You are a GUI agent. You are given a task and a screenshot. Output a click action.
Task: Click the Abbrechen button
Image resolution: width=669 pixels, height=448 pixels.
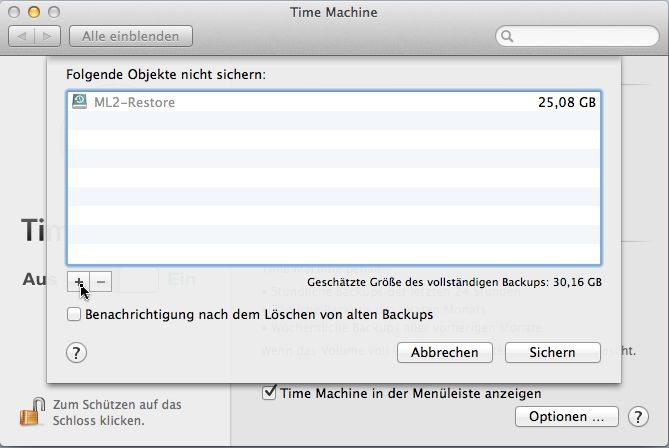[445, 352]
